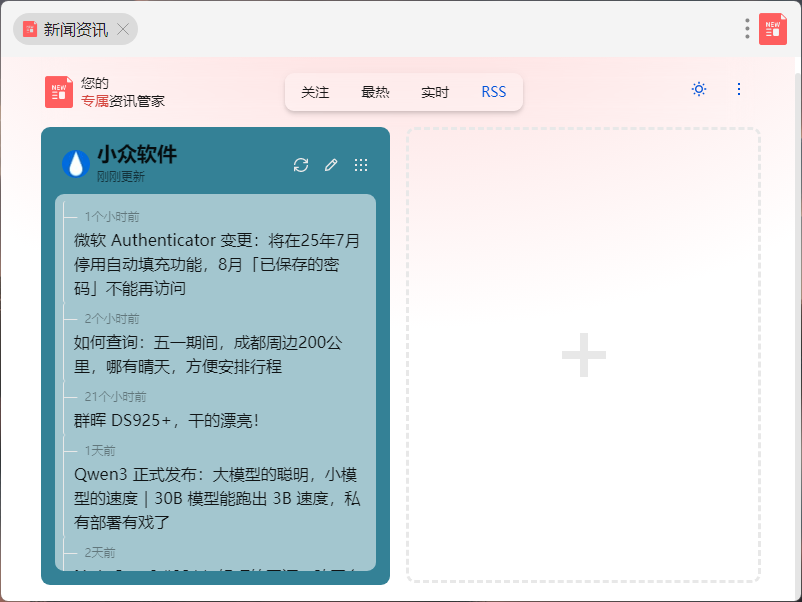Image resolution: width=802 pixels, height=602 pixels.
Task: Click the 专属资讯管家 slogan text
Action: (123, 101)
